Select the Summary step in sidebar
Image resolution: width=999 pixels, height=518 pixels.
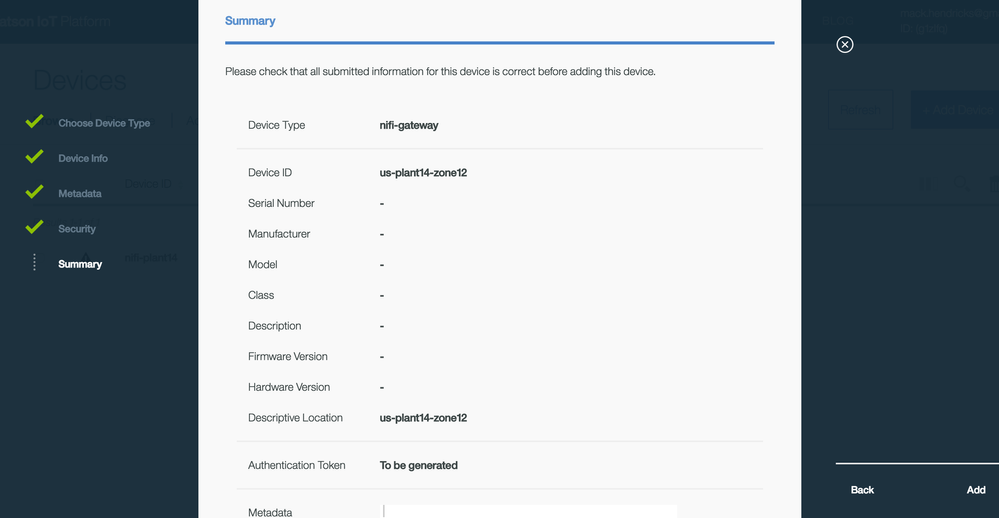coord(80,264)
